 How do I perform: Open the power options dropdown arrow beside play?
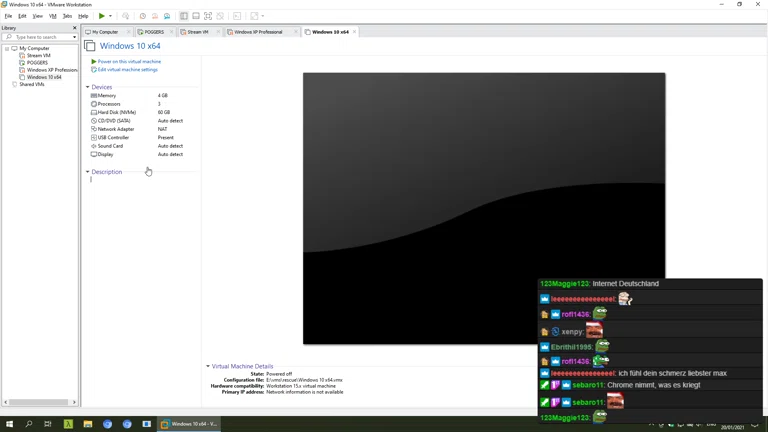coord(110,16)
